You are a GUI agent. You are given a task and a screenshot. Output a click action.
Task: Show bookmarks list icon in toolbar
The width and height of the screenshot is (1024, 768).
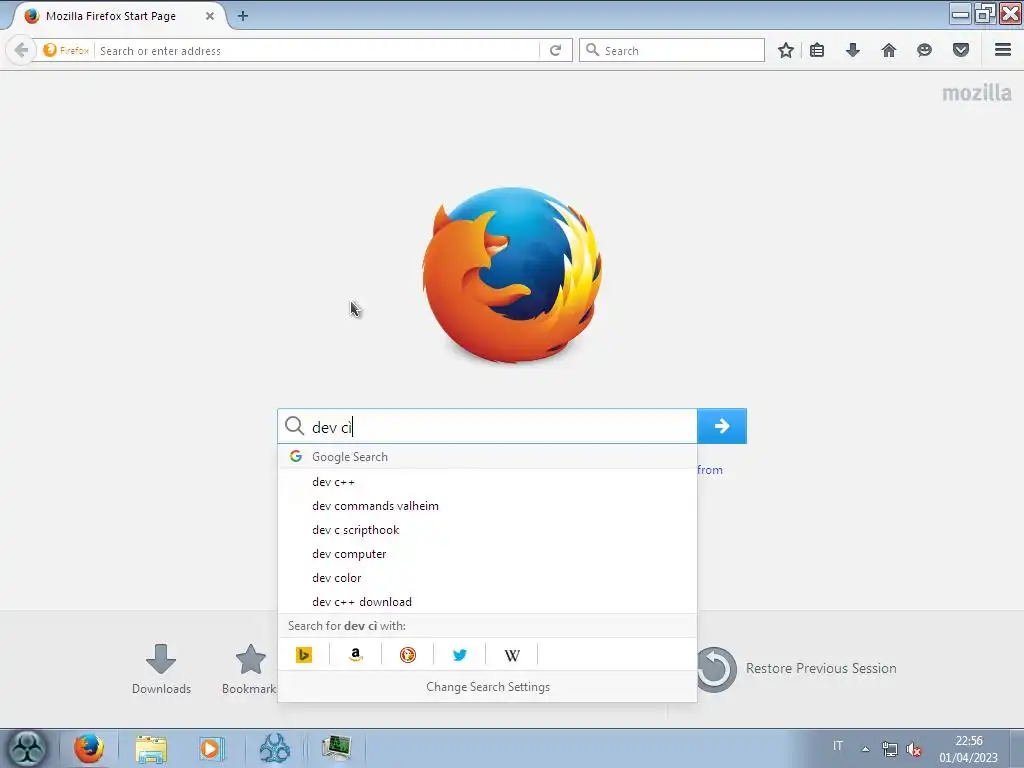[817, 50]
